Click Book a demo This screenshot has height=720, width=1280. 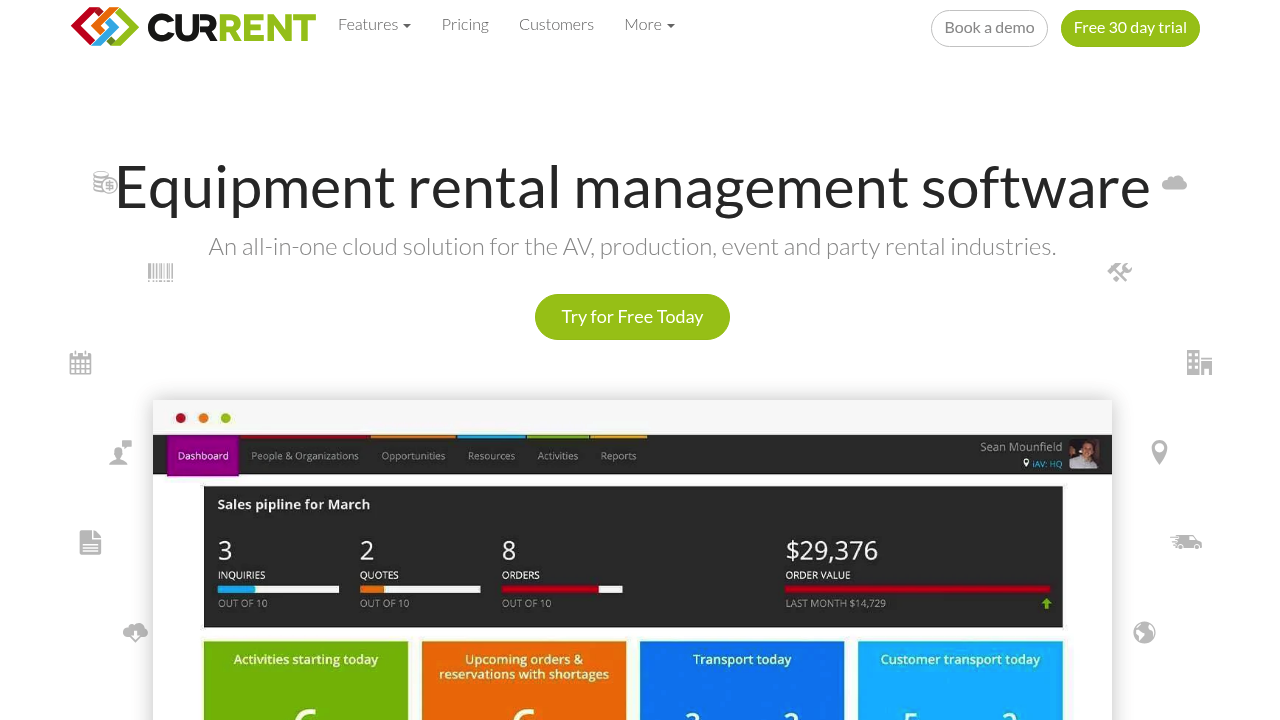coord(989,28)
